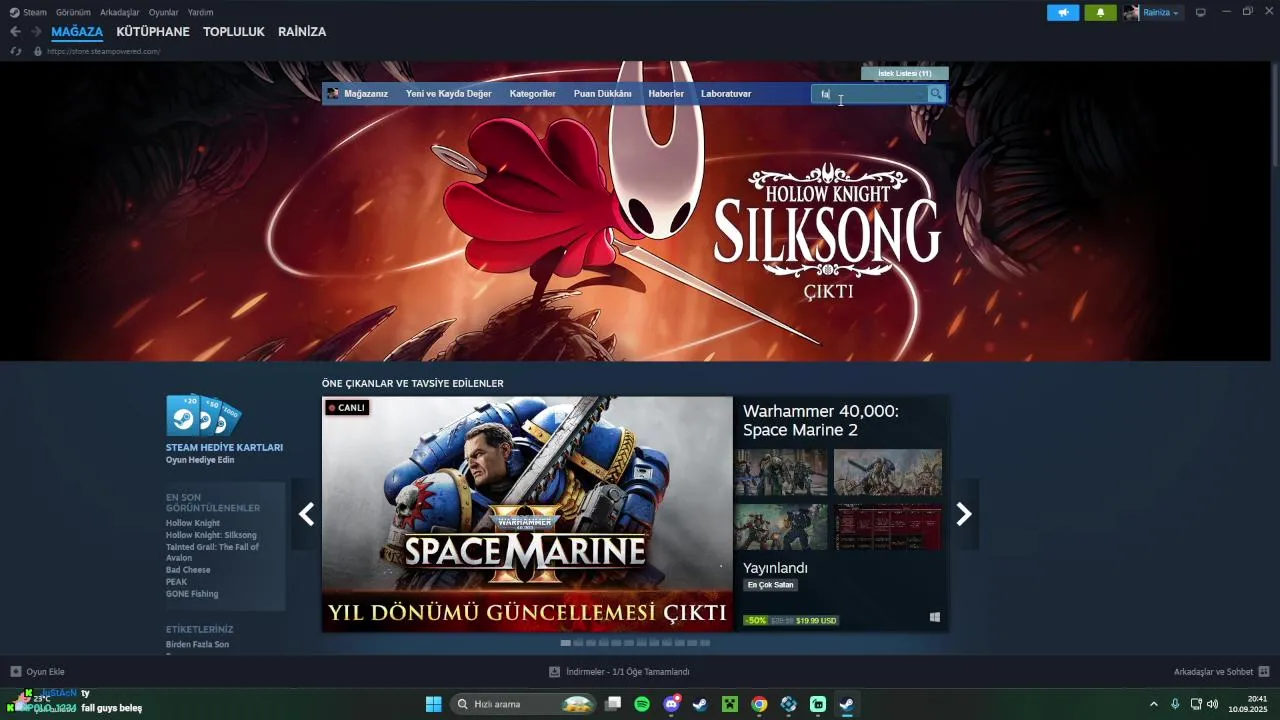This screenshot has width=1280, height=720.
Task: Open the Arkadaşlar menu
Action: 120,12
